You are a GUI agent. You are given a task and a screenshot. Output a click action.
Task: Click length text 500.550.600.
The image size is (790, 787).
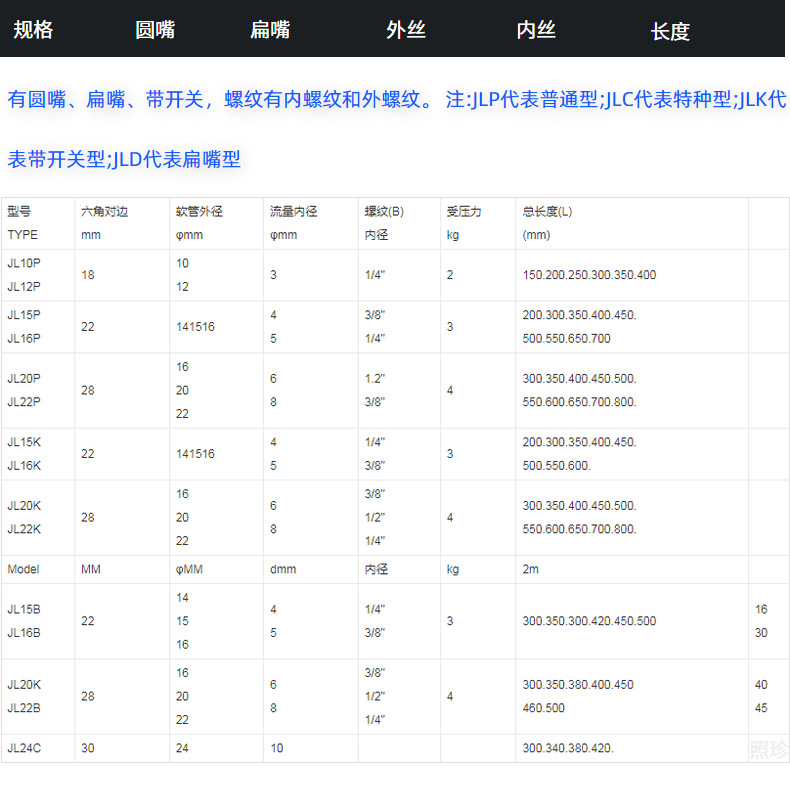coord(556,466)
